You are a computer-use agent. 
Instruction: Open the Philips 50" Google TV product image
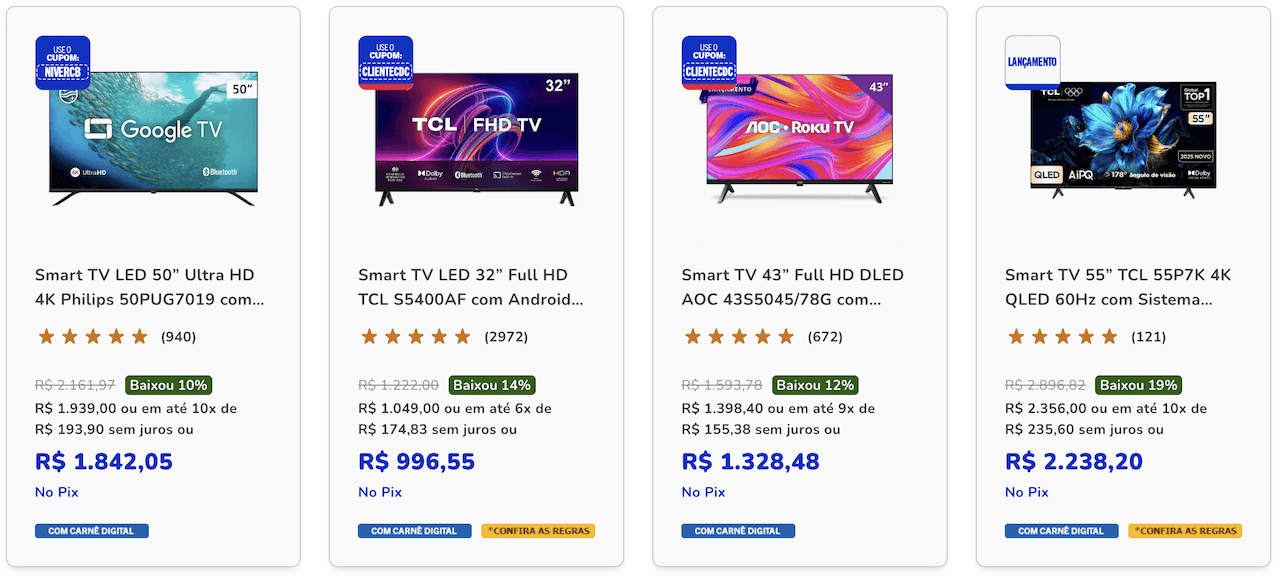click(153, 138)
